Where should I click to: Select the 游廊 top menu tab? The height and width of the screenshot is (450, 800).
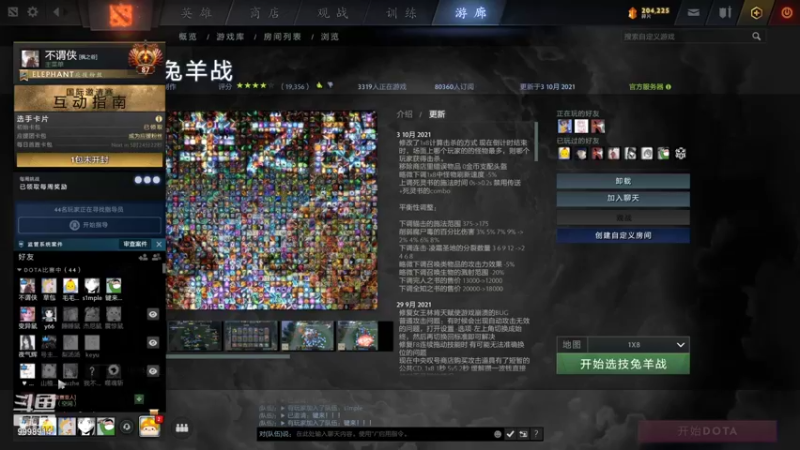(x=470, y=13)
